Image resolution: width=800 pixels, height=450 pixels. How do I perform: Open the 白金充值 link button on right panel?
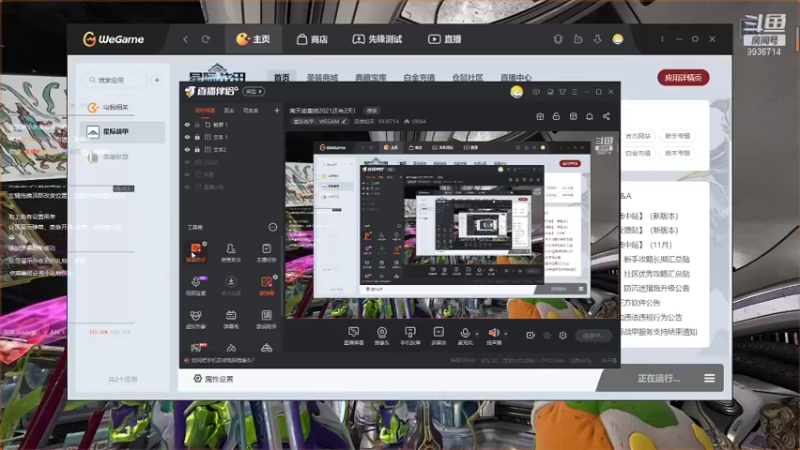click(x=638, y=153)
